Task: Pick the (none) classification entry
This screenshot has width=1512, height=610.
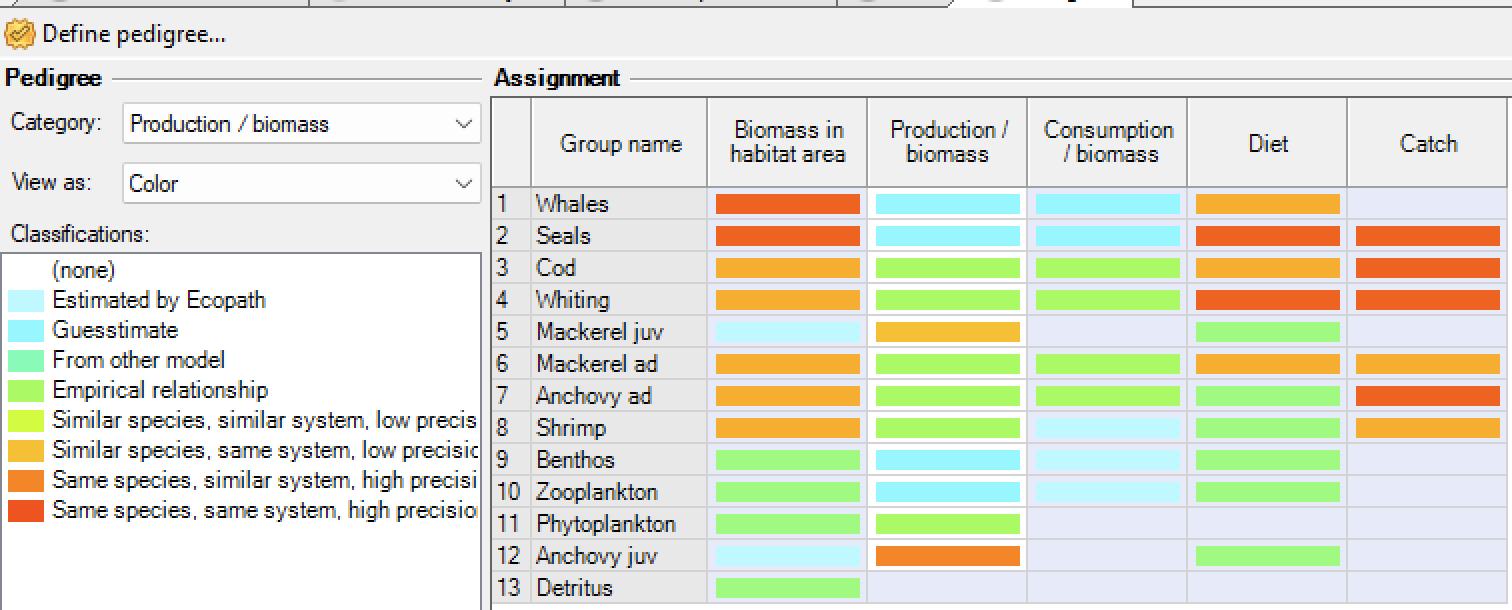Action: click(83, 270)
